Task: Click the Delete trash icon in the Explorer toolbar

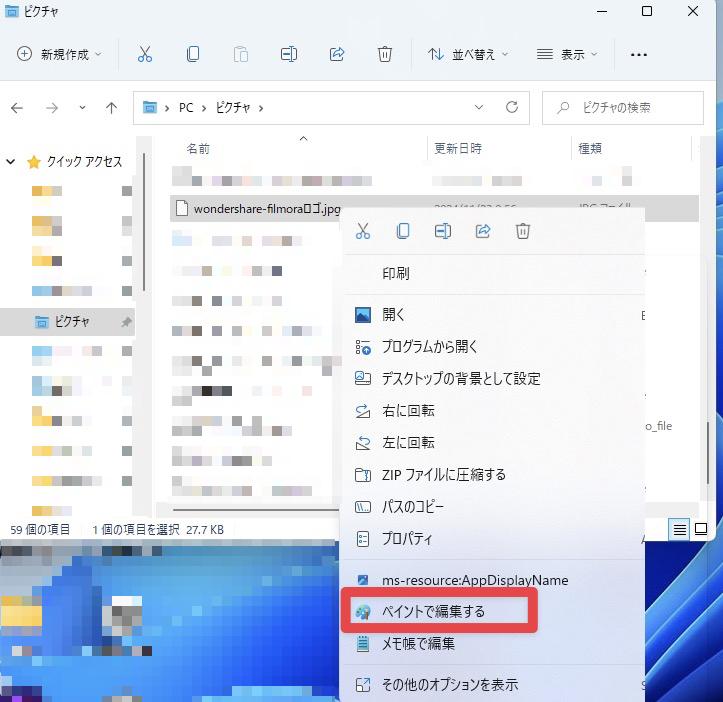Action: [x=385, y=54]
